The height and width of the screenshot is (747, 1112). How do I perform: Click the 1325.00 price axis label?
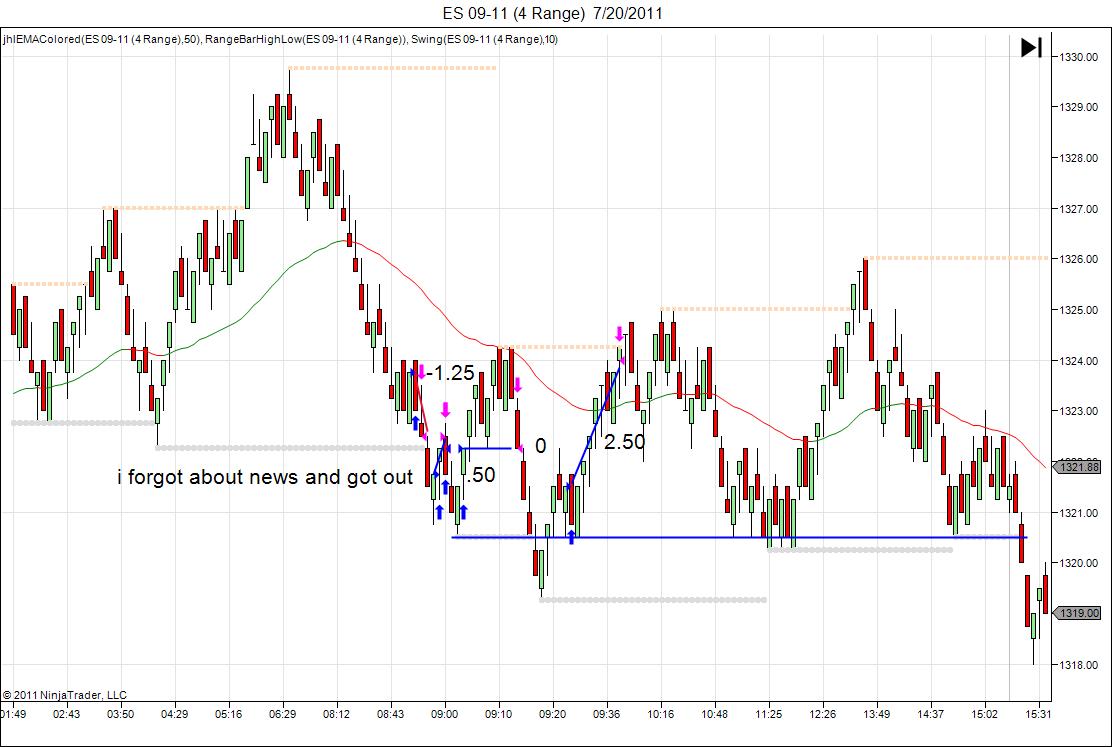(1078, 310)
